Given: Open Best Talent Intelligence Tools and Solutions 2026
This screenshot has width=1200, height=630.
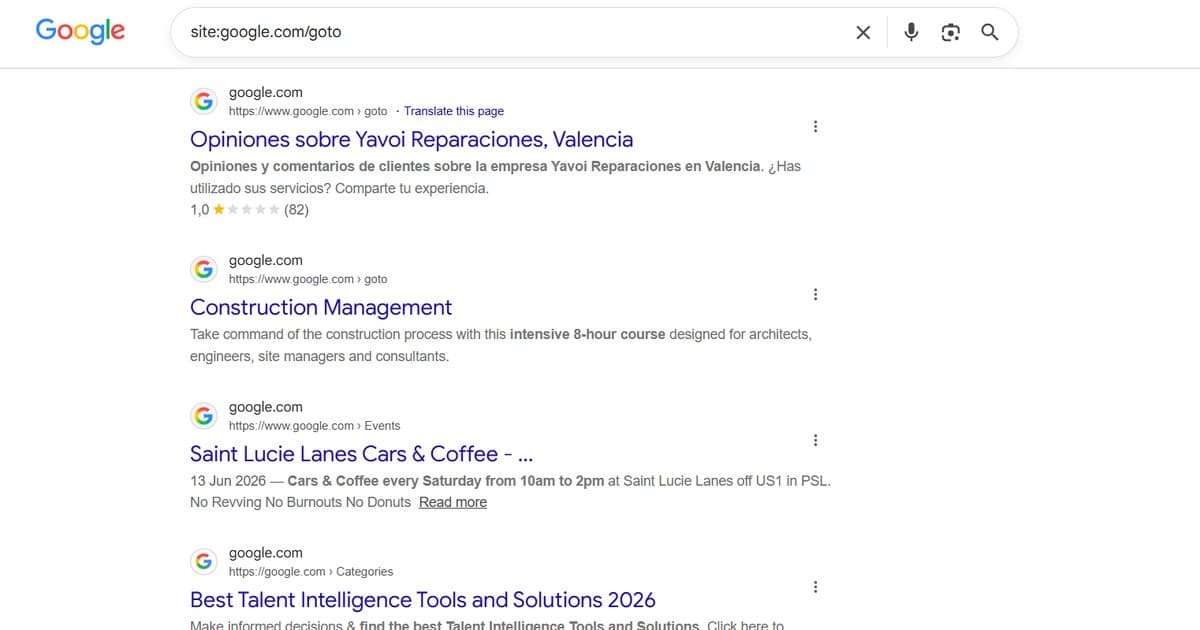Looking at the screenshot, I should coord(423,600).
